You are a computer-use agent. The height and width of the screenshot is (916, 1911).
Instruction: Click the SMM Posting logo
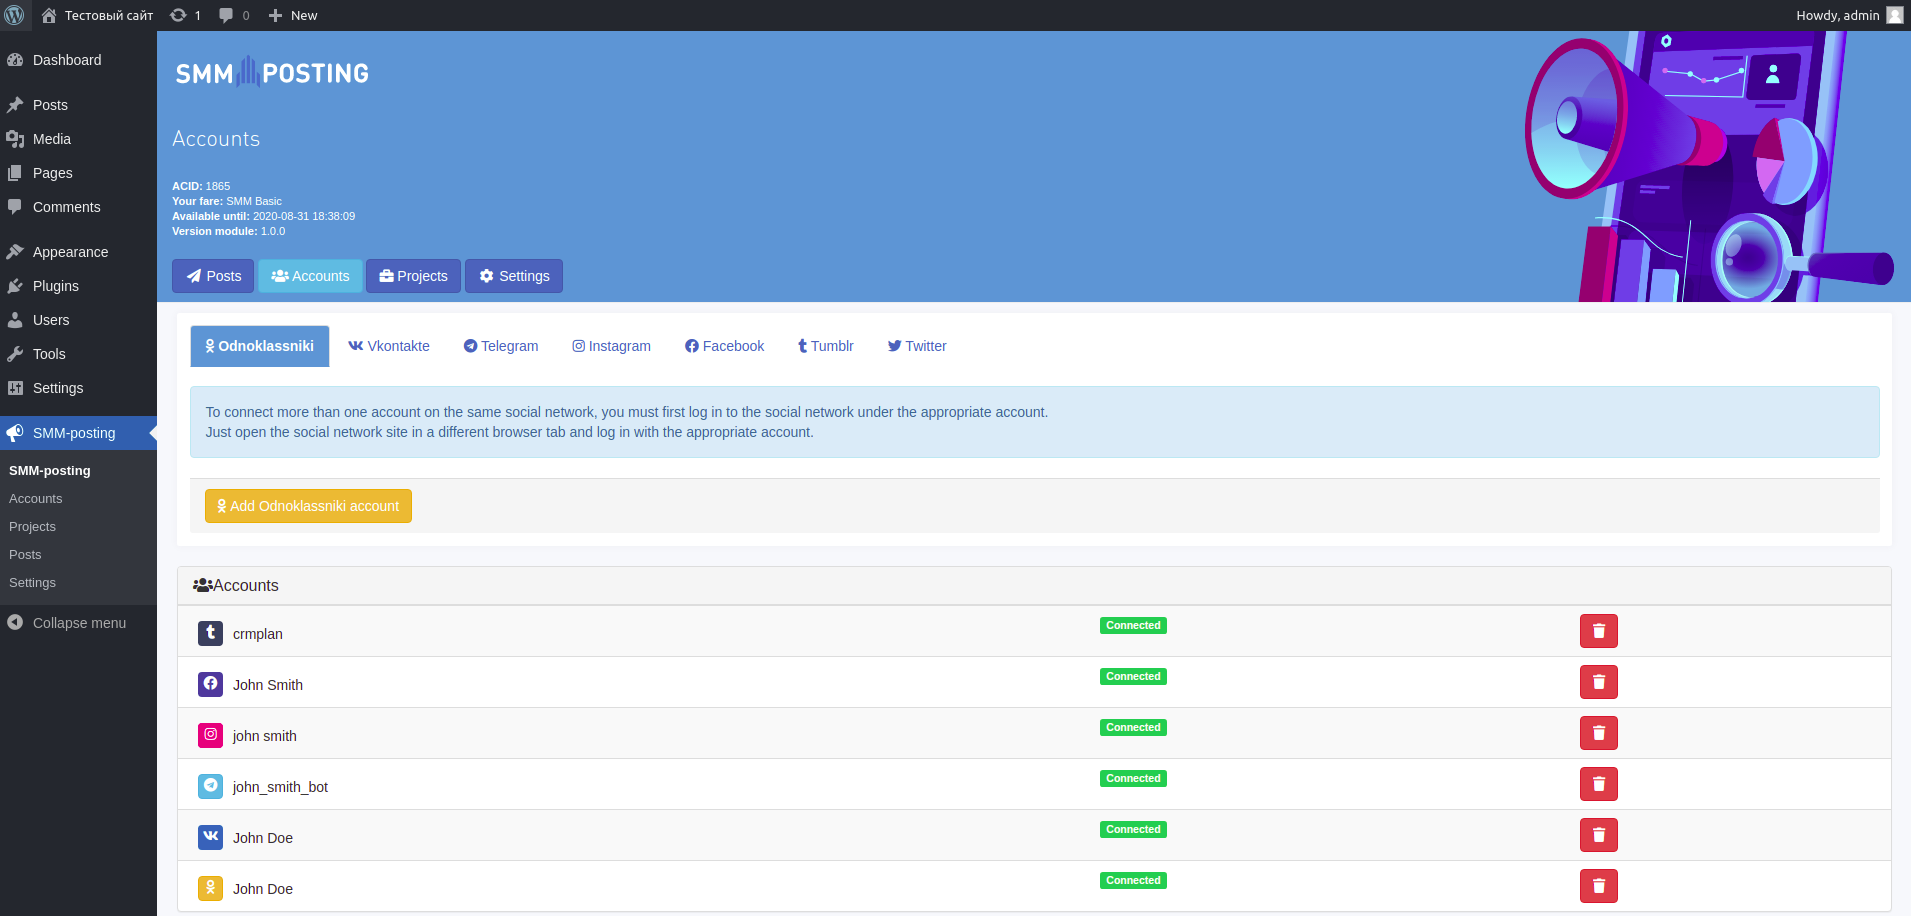tap(272, 73)
